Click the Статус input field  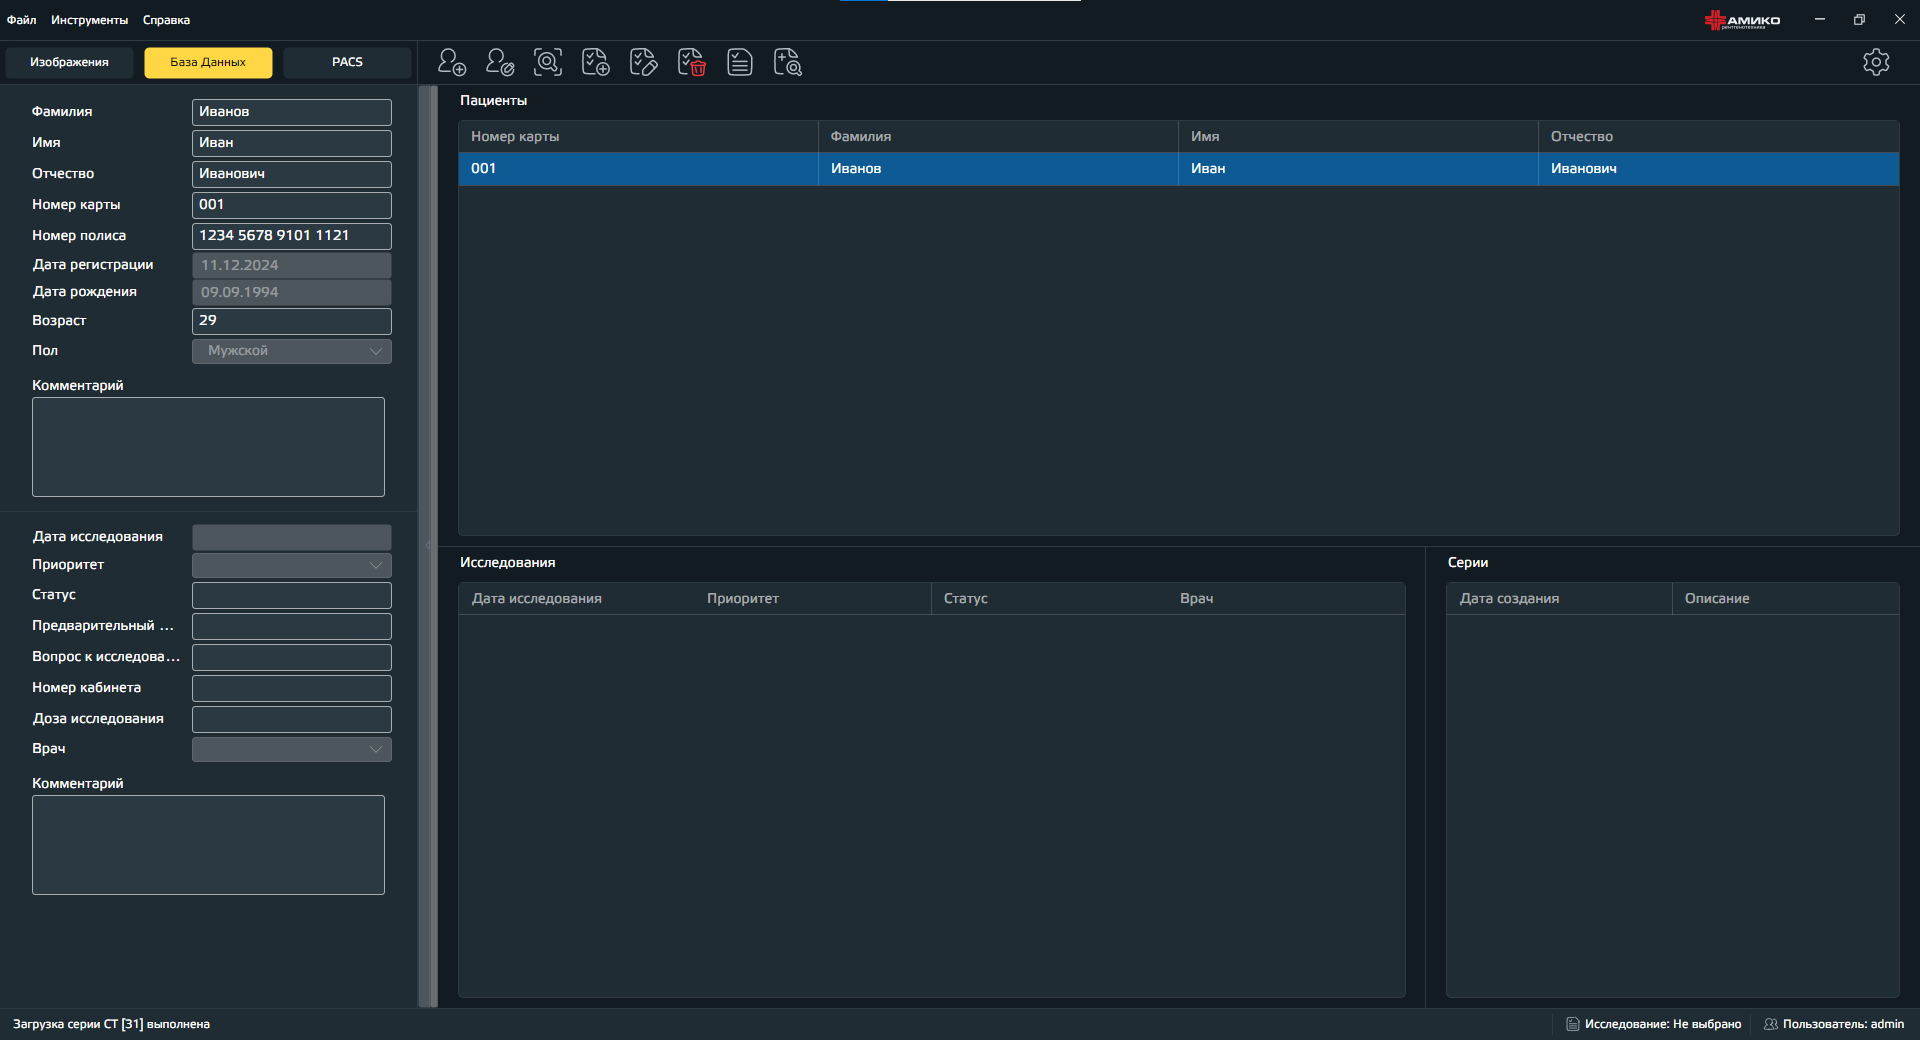tap(292, 596)
